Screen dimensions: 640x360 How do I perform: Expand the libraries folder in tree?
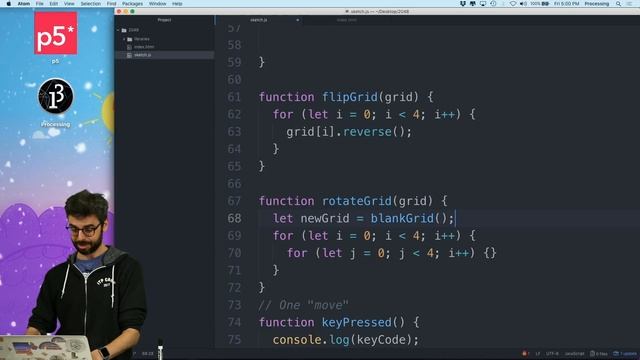pos(124,39)
